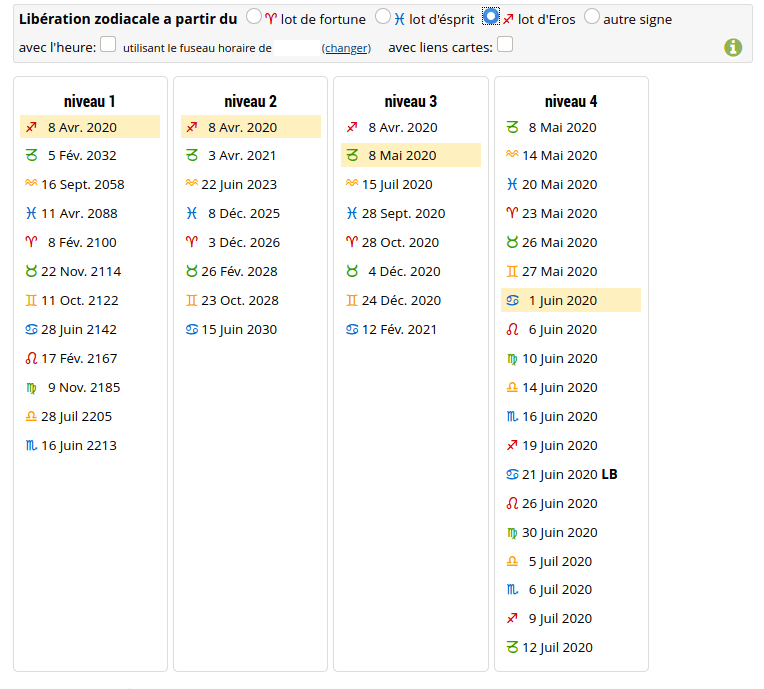764x689 pixels.
Task: Open level 3 period 28 Sept. 2020
Action: (x=403, y=213)
